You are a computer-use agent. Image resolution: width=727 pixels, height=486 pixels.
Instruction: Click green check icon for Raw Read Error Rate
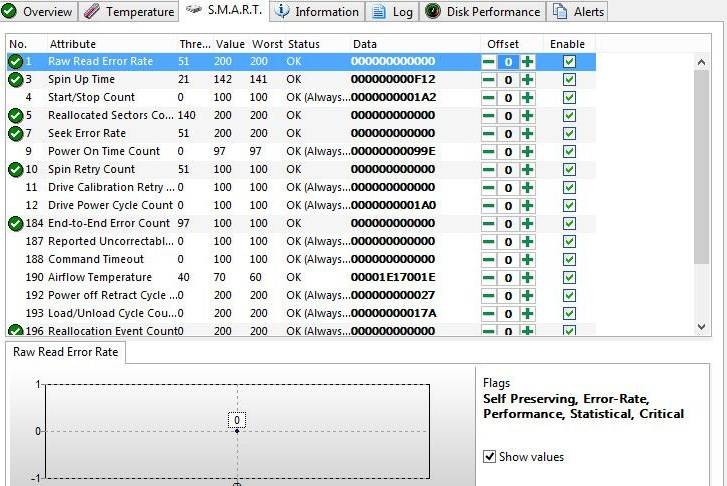[15, 62]
